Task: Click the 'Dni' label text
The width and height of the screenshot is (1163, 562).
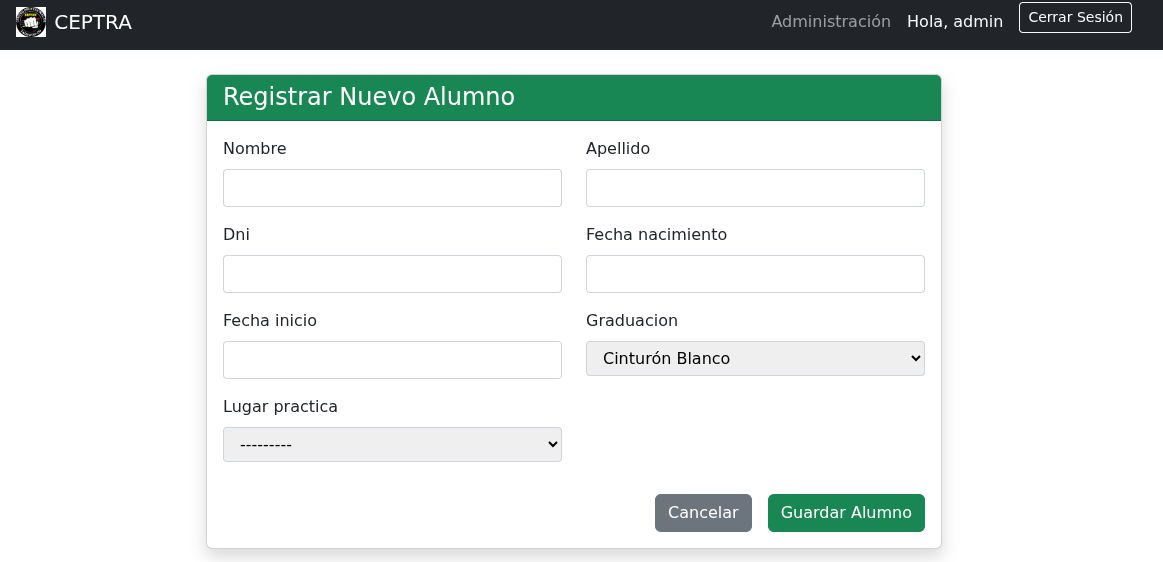Action: [x=236, y=235]
